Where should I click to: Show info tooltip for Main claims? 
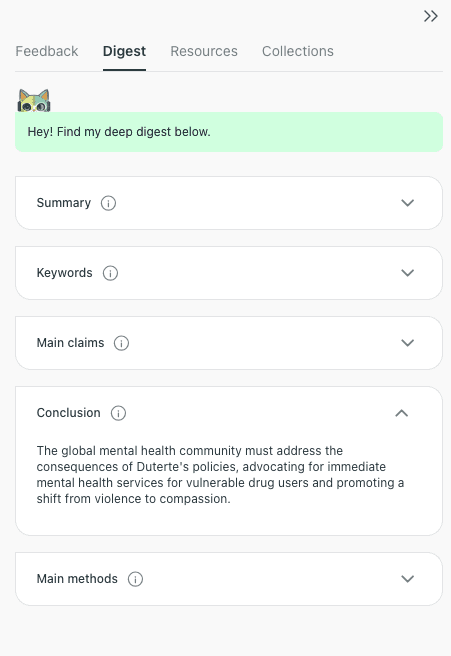pos(121,343)
